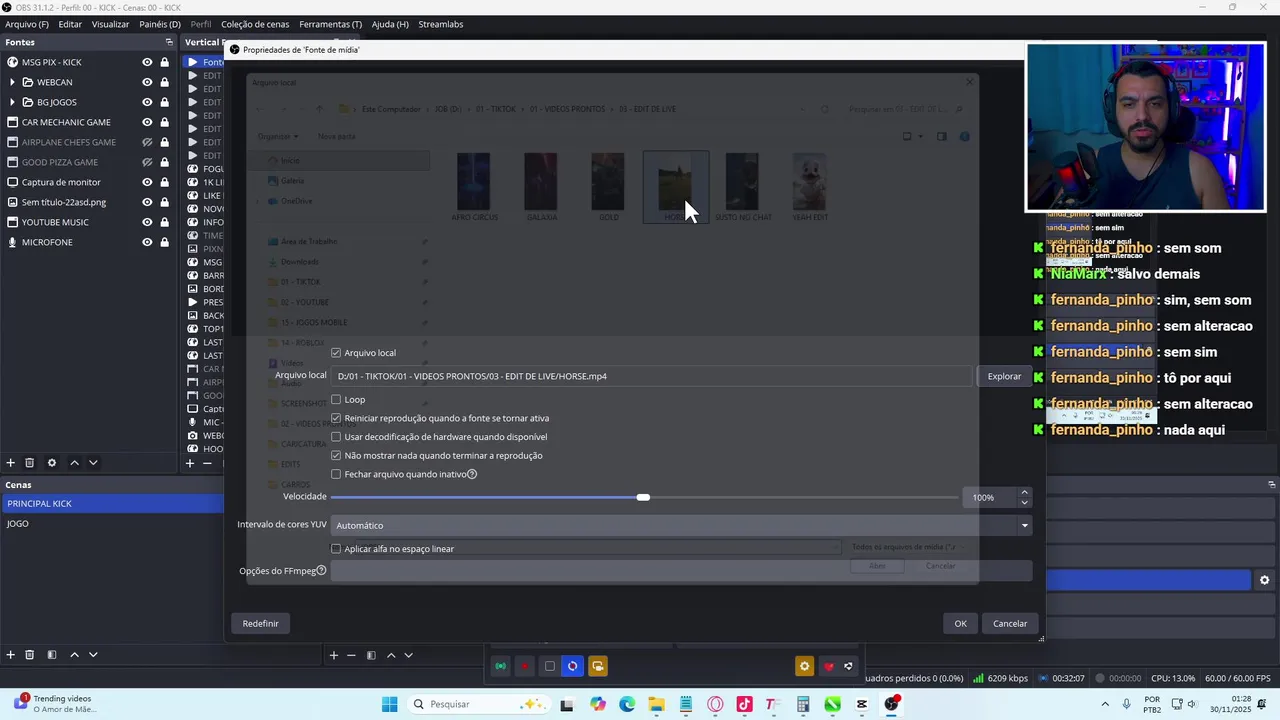The width and height of the screenshot is (1280, 720).
Task: Open source properties gear in Fontes toolbar
Action: tap(52, 463)
